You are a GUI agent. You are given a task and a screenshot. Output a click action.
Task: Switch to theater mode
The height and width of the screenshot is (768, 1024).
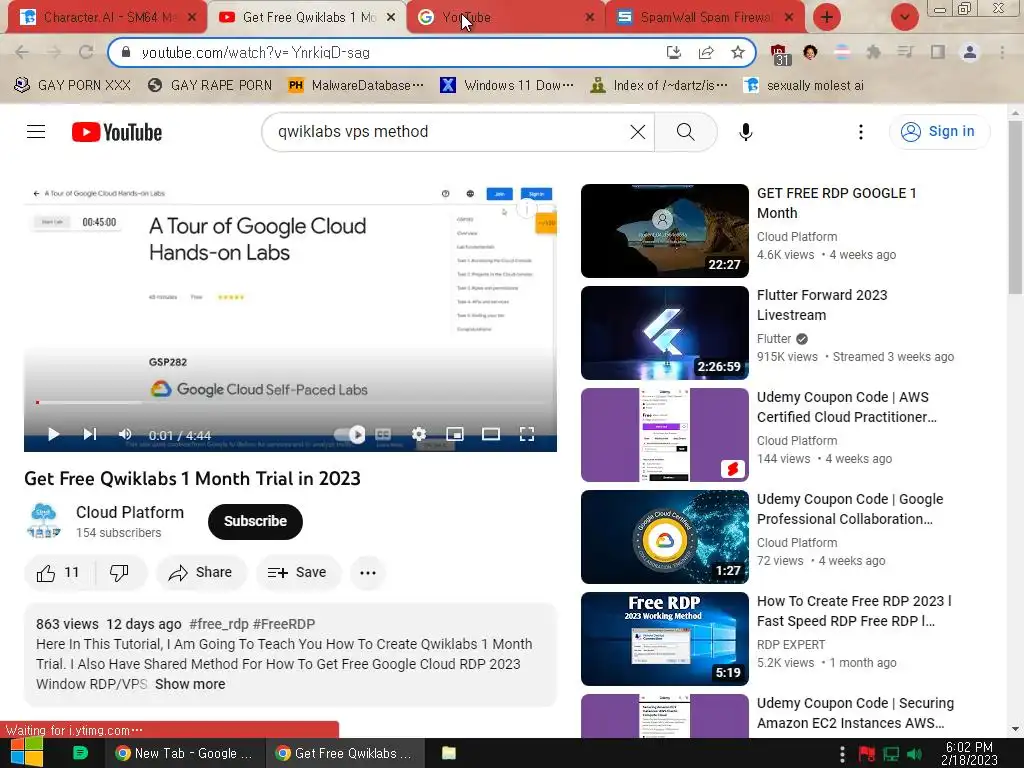[490, 434]
